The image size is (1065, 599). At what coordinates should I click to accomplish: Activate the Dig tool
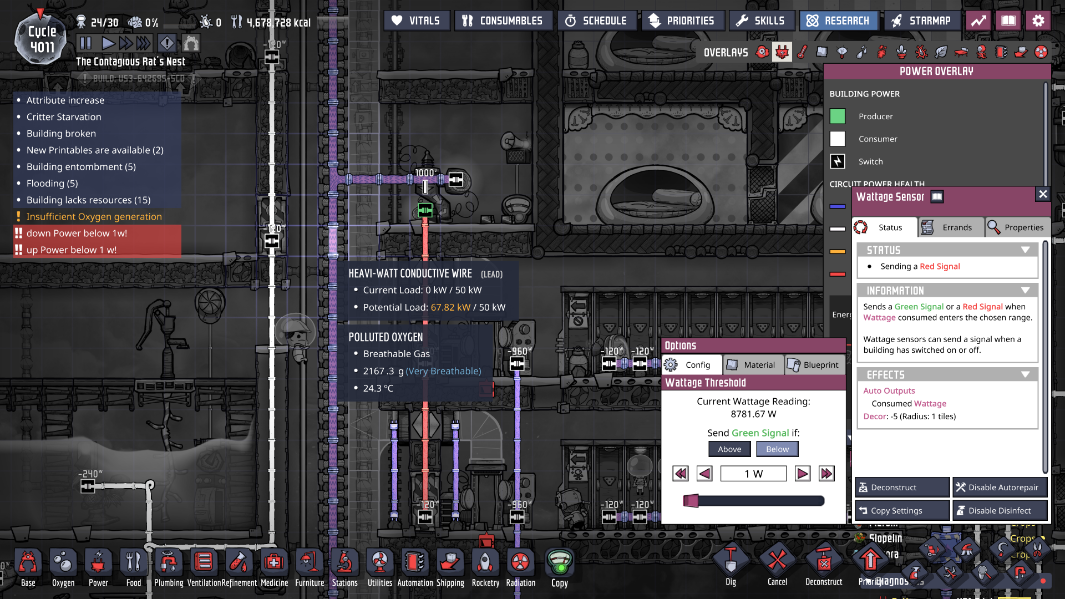click(731, 565)
